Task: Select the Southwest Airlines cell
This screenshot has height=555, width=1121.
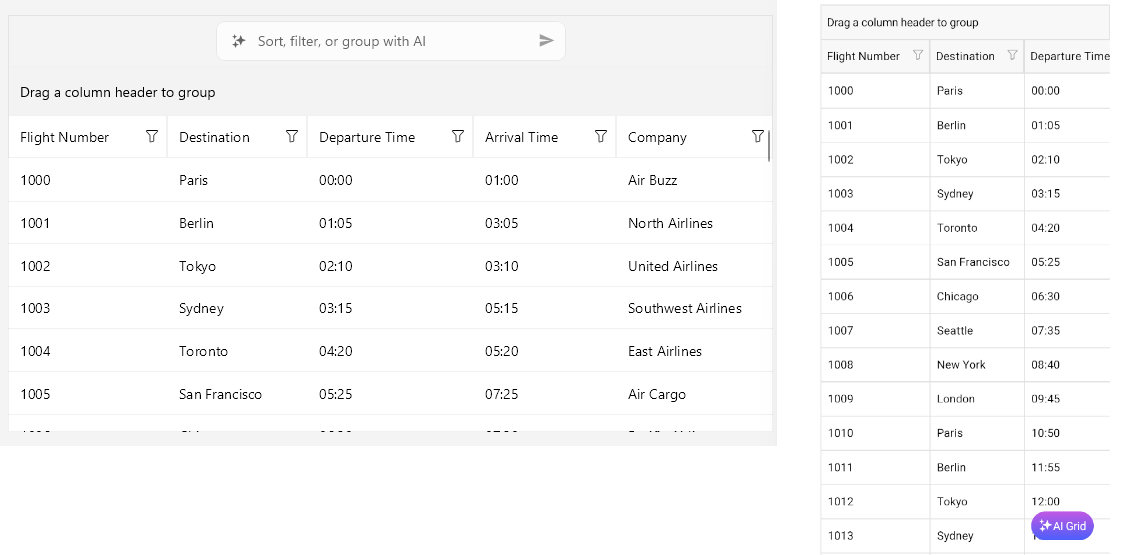Action: click(685, 308)
